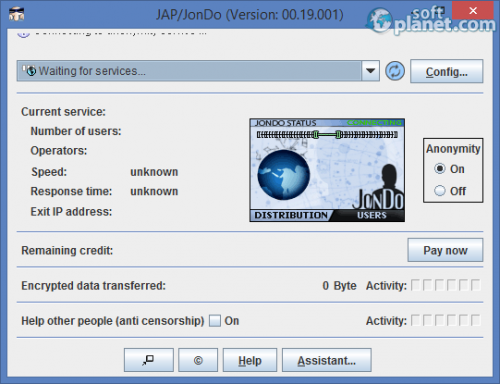Screen dimensions: 500x384
Task: Click the Anonymity panel title
Action: (x=453, y=149)
